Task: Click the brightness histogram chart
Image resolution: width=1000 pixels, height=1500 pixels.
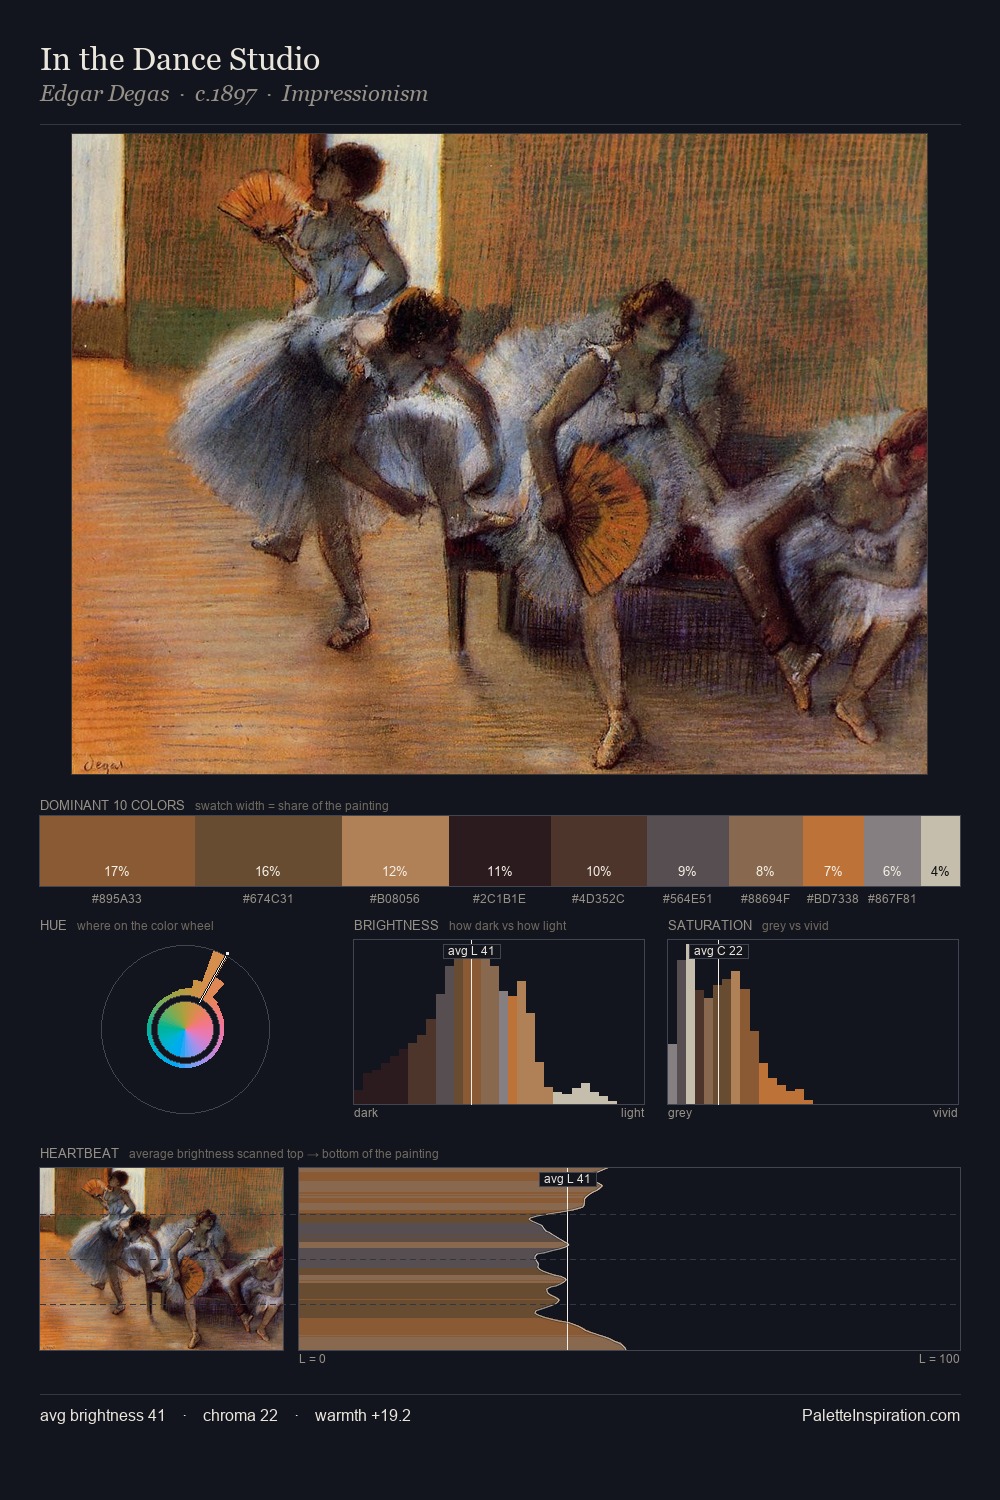Action: (499, 1022)
